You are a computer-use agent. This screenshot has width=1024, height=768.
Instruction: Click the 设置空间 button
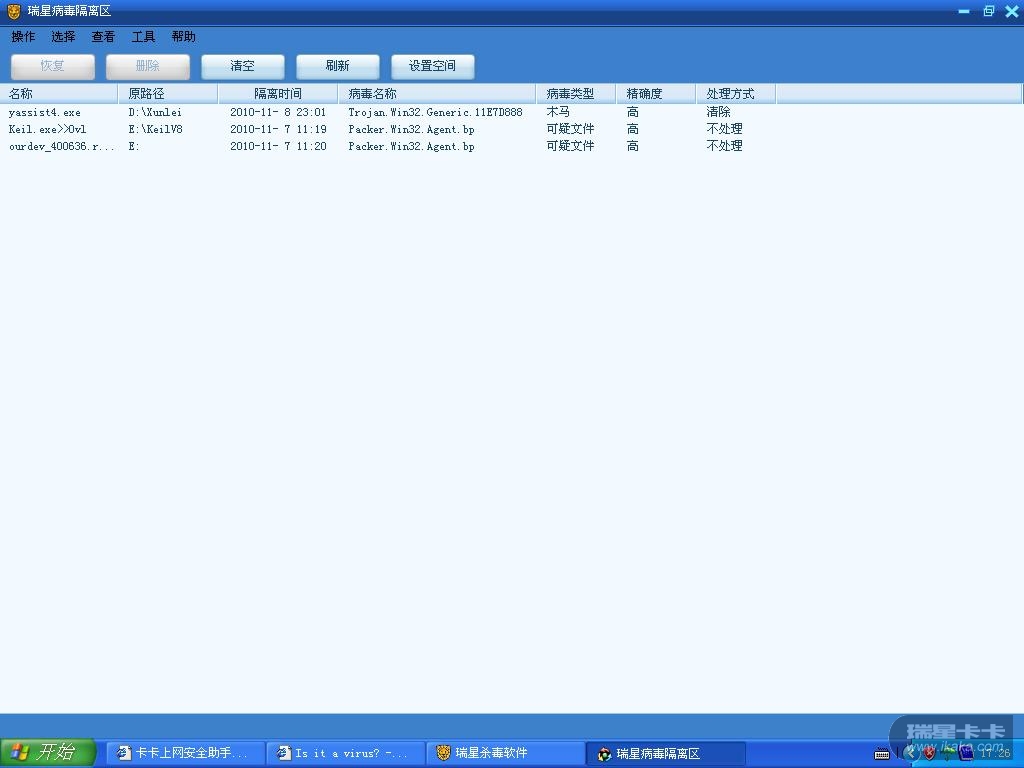coord(432,66)
